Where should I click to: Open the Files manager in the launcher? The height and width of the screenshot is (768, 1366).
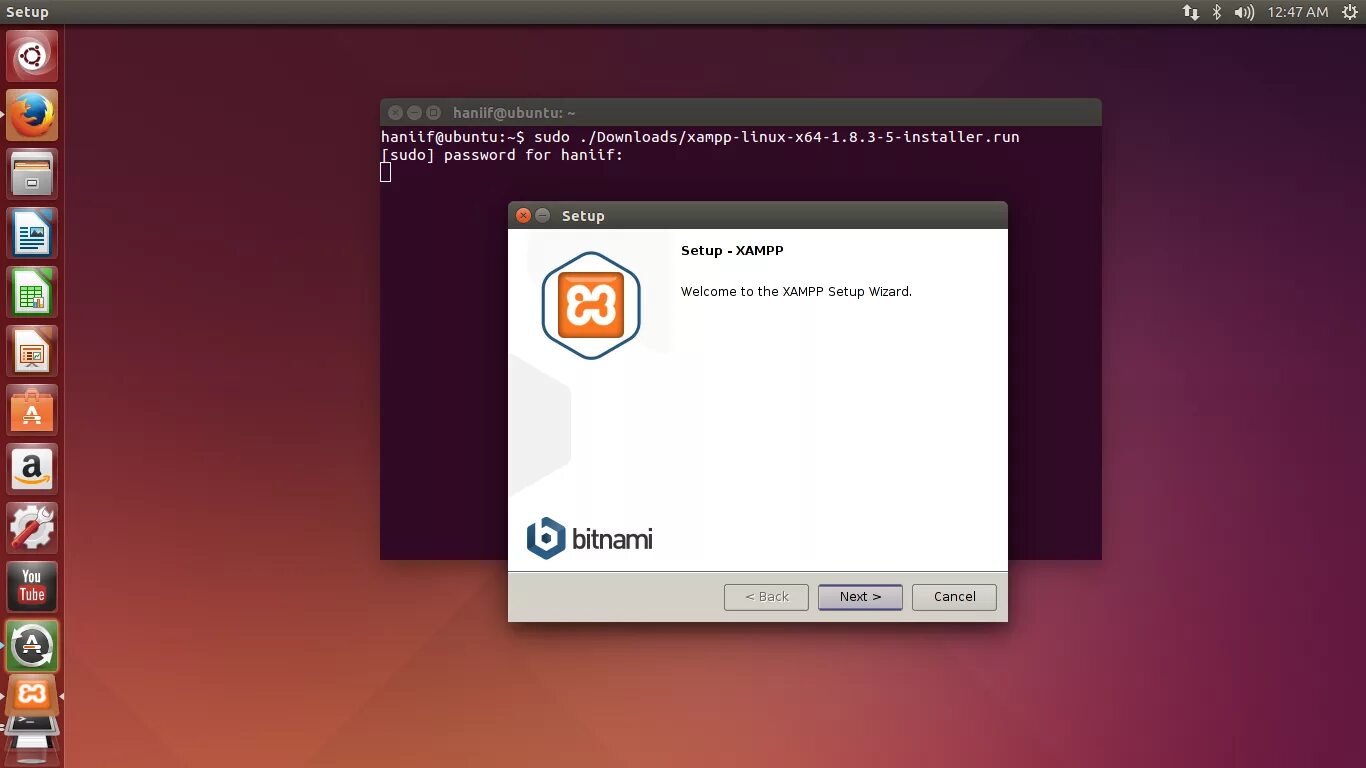32,174
